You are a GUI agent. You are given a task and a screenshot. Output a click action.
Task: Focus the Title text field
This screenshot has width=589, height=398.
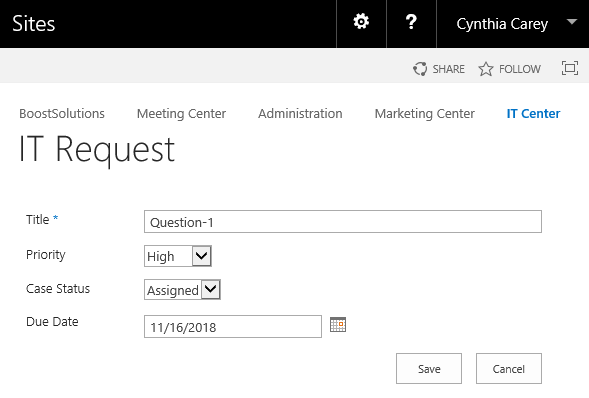point(343,222)
